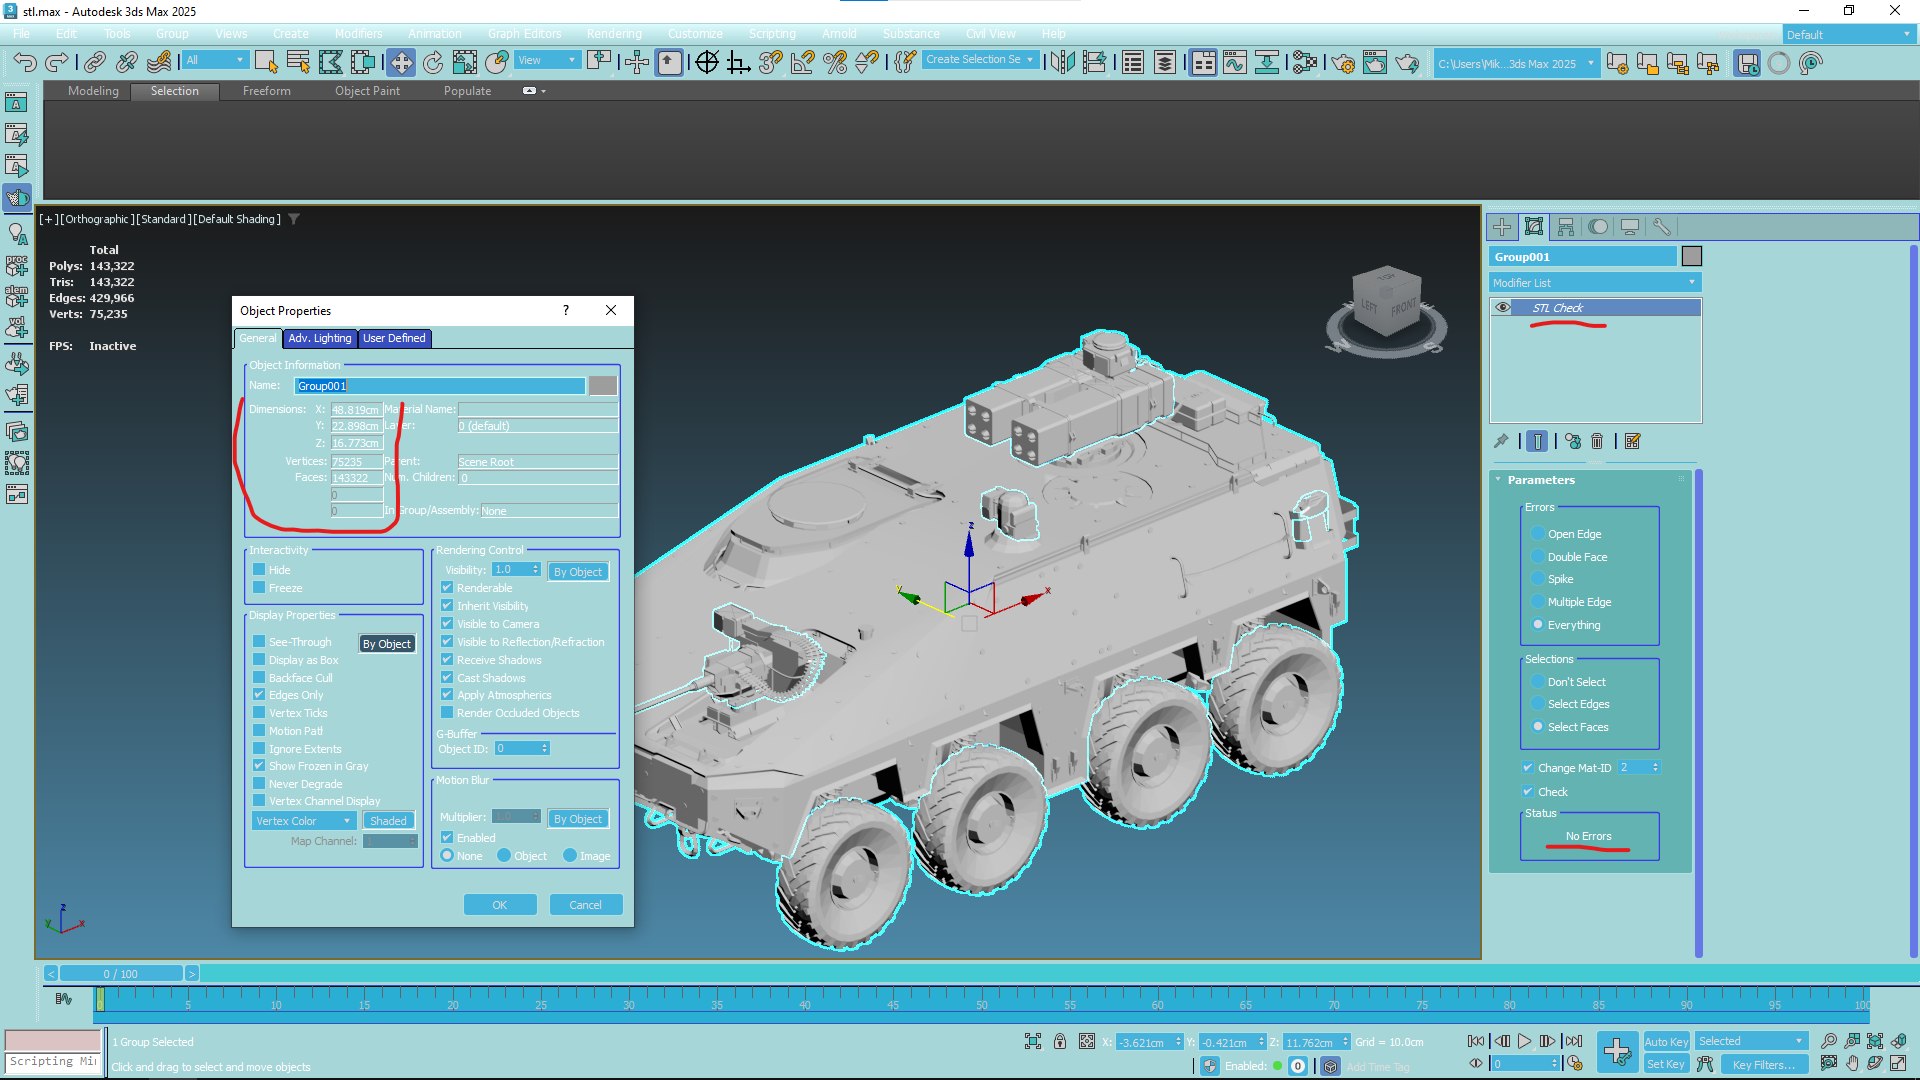Open the View reference coordinate dropdown
This screenshot has width=1920, height=1080.
click(x=547, y=60)
